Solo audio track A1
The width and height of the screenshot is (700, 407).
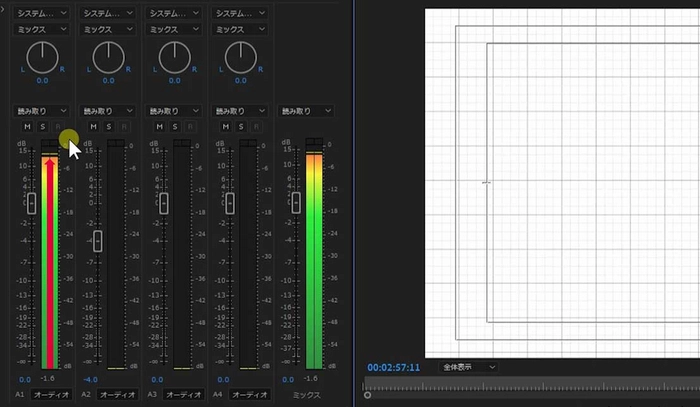click(42, 127)
